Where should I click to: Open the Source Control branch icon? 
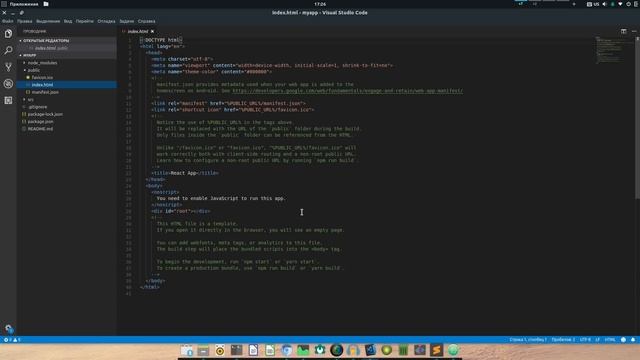coord(8,67)
